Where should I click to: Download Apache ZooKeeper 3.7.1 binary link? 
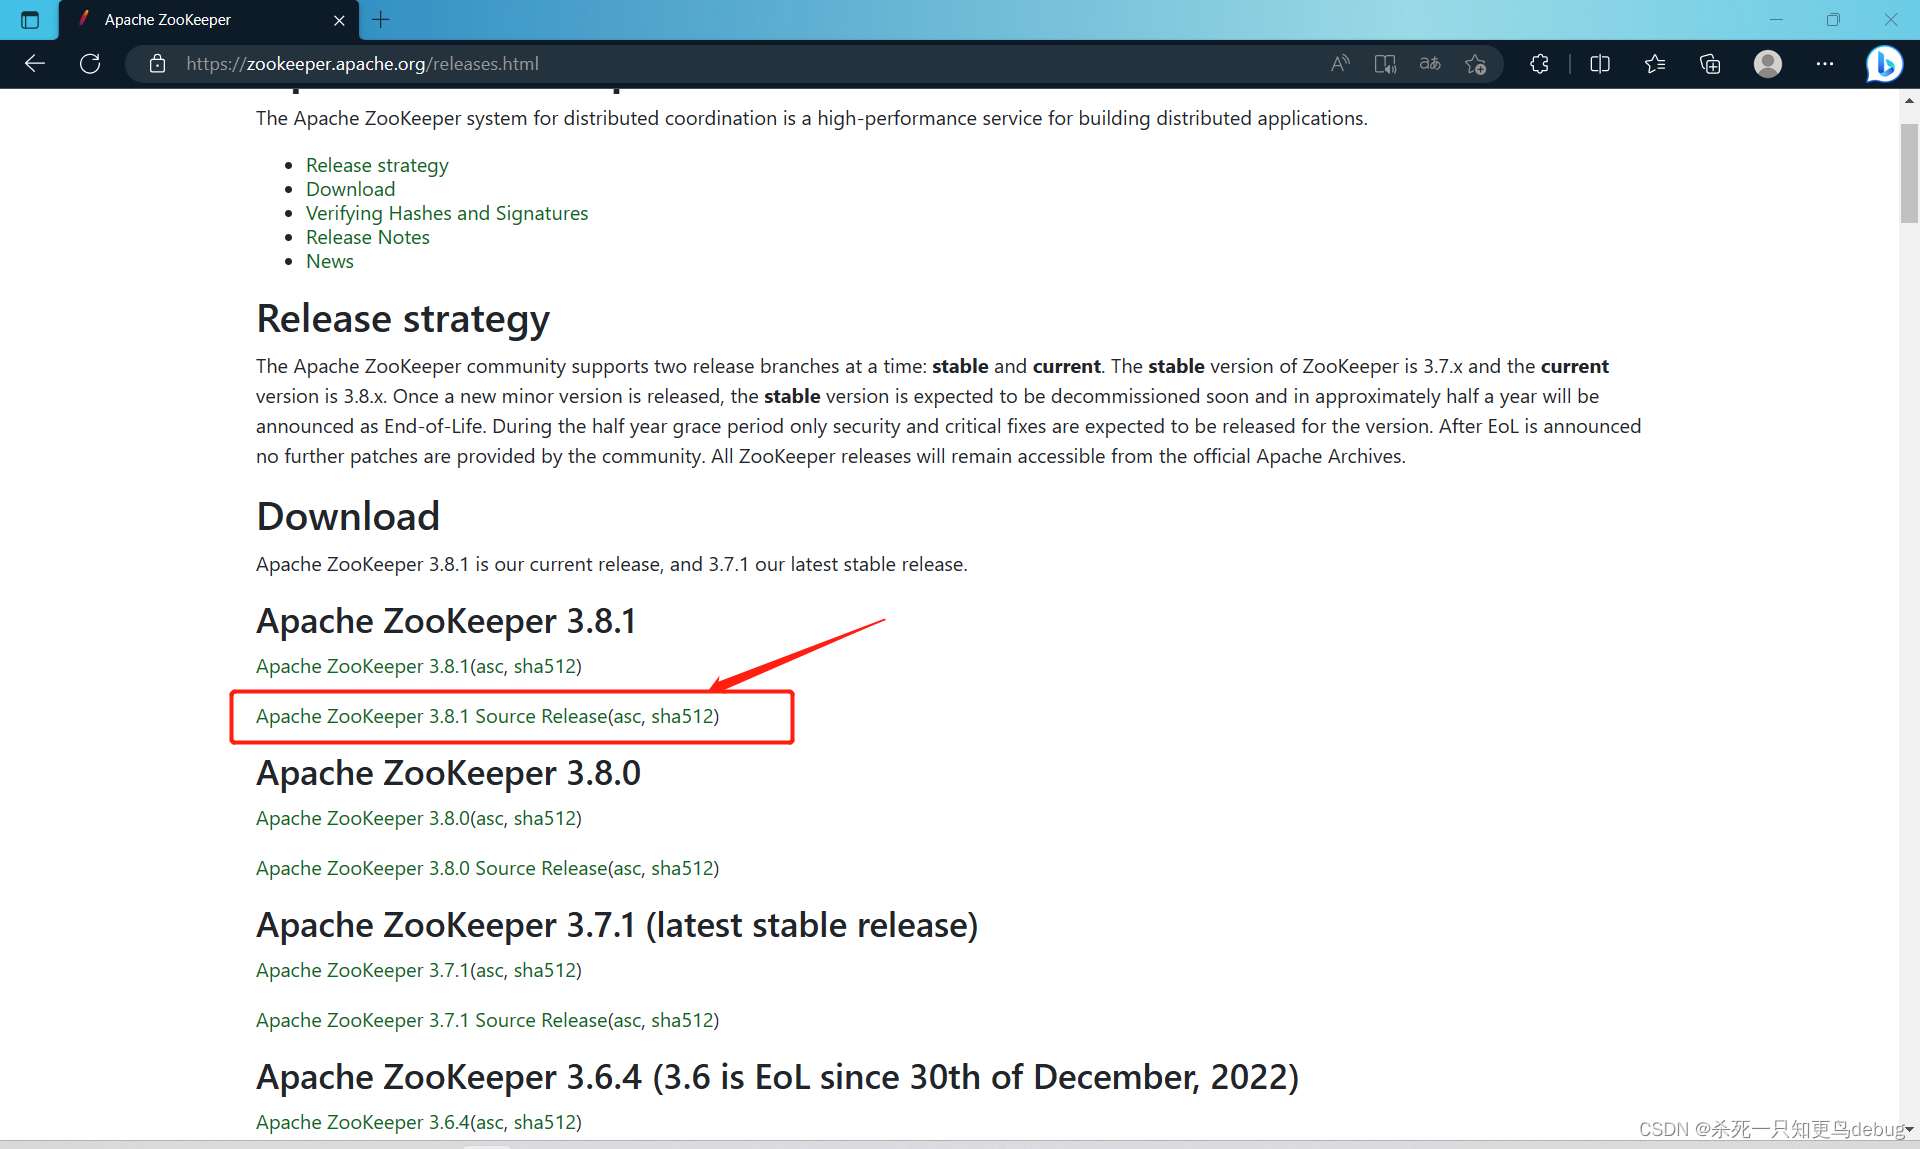pos(362,970)
